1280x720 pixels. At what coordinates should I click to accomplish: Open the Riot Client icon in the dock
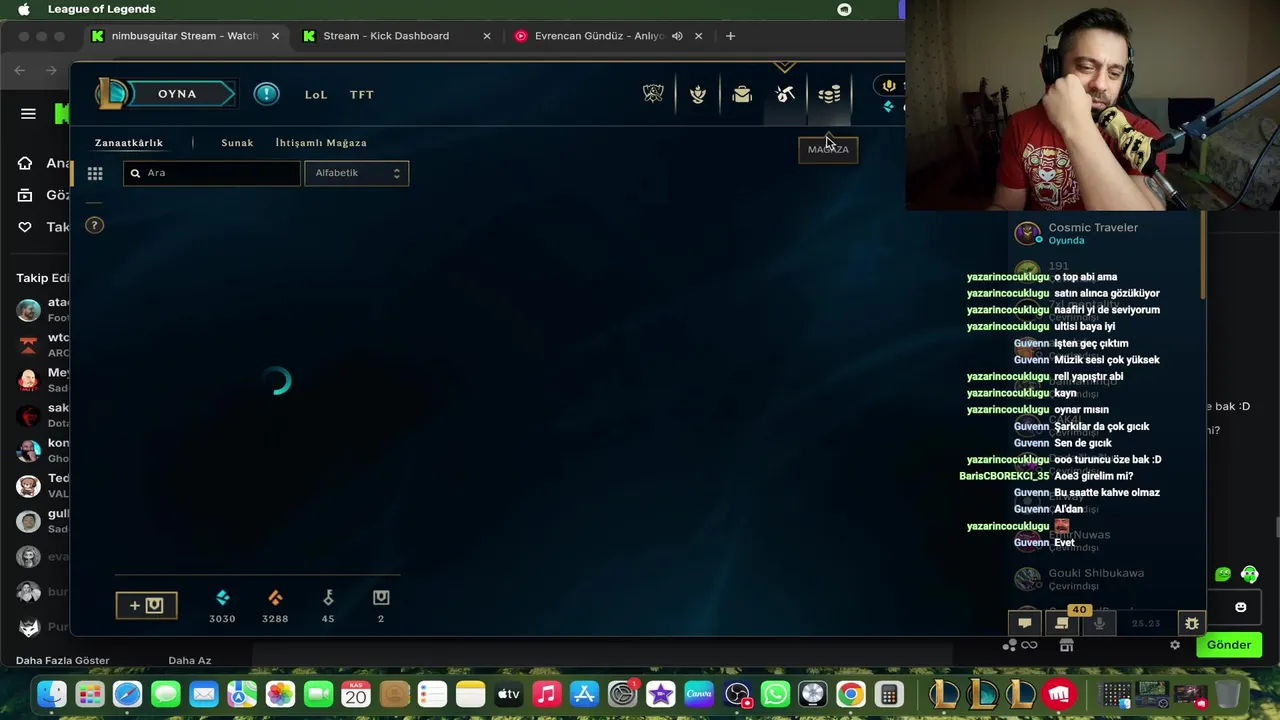click(1058, 694)
